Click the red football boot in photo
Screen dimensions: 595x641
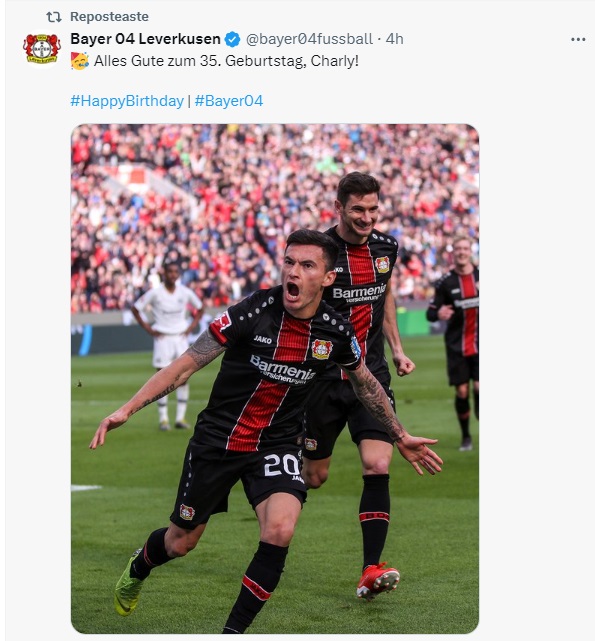[378, 581]
